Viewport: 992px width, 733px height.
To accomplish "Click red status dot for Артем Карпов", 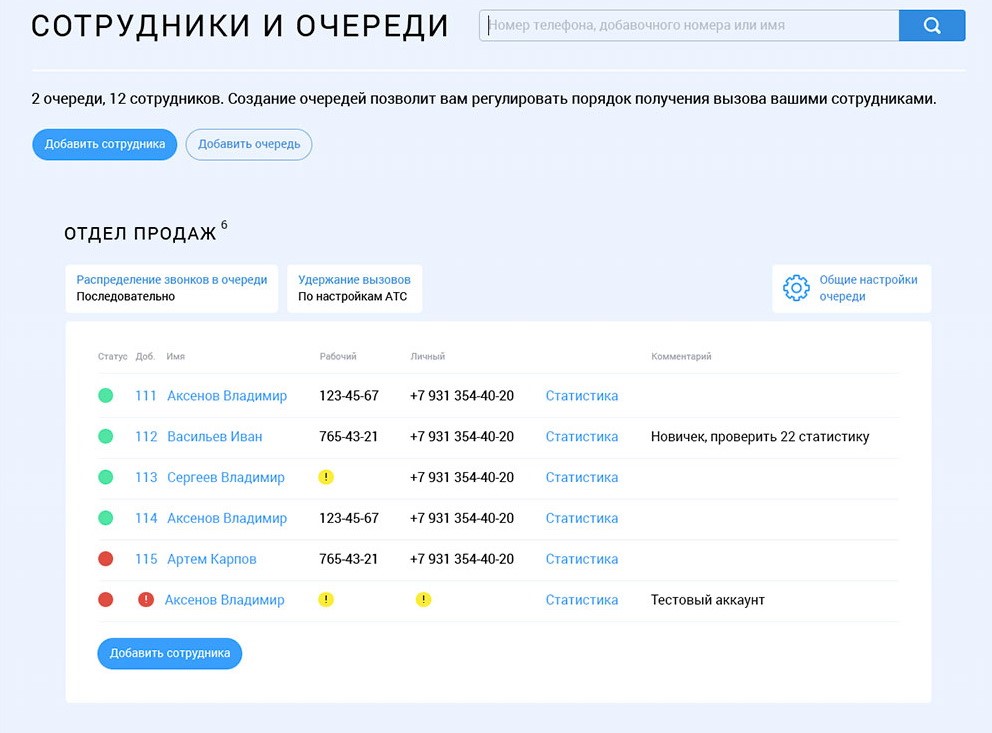I will [x=106, y=558].
